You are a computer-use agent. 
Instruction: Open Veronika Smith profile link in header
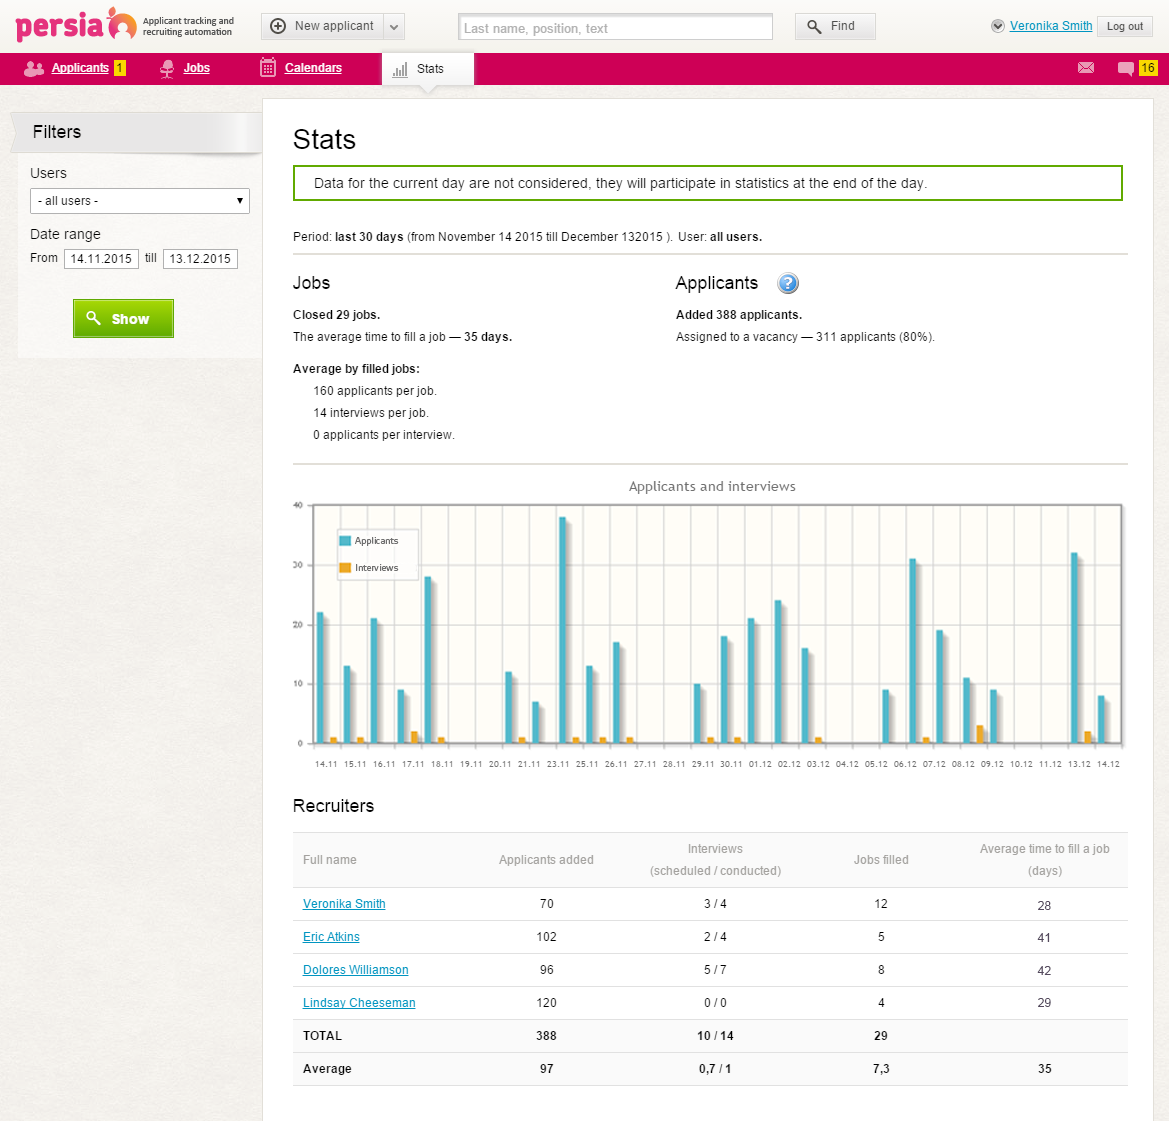click(1050, 26)
